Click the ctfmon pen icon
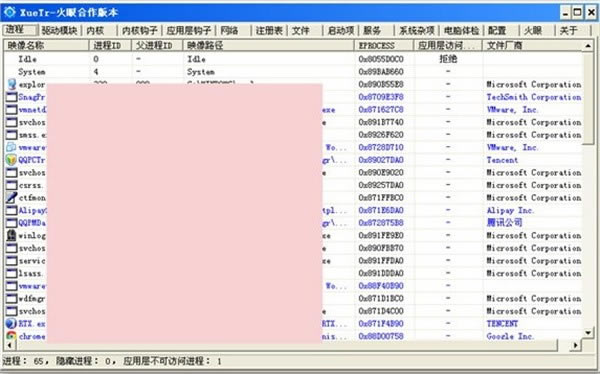This screenshot has width=600, height=374. 11,198
